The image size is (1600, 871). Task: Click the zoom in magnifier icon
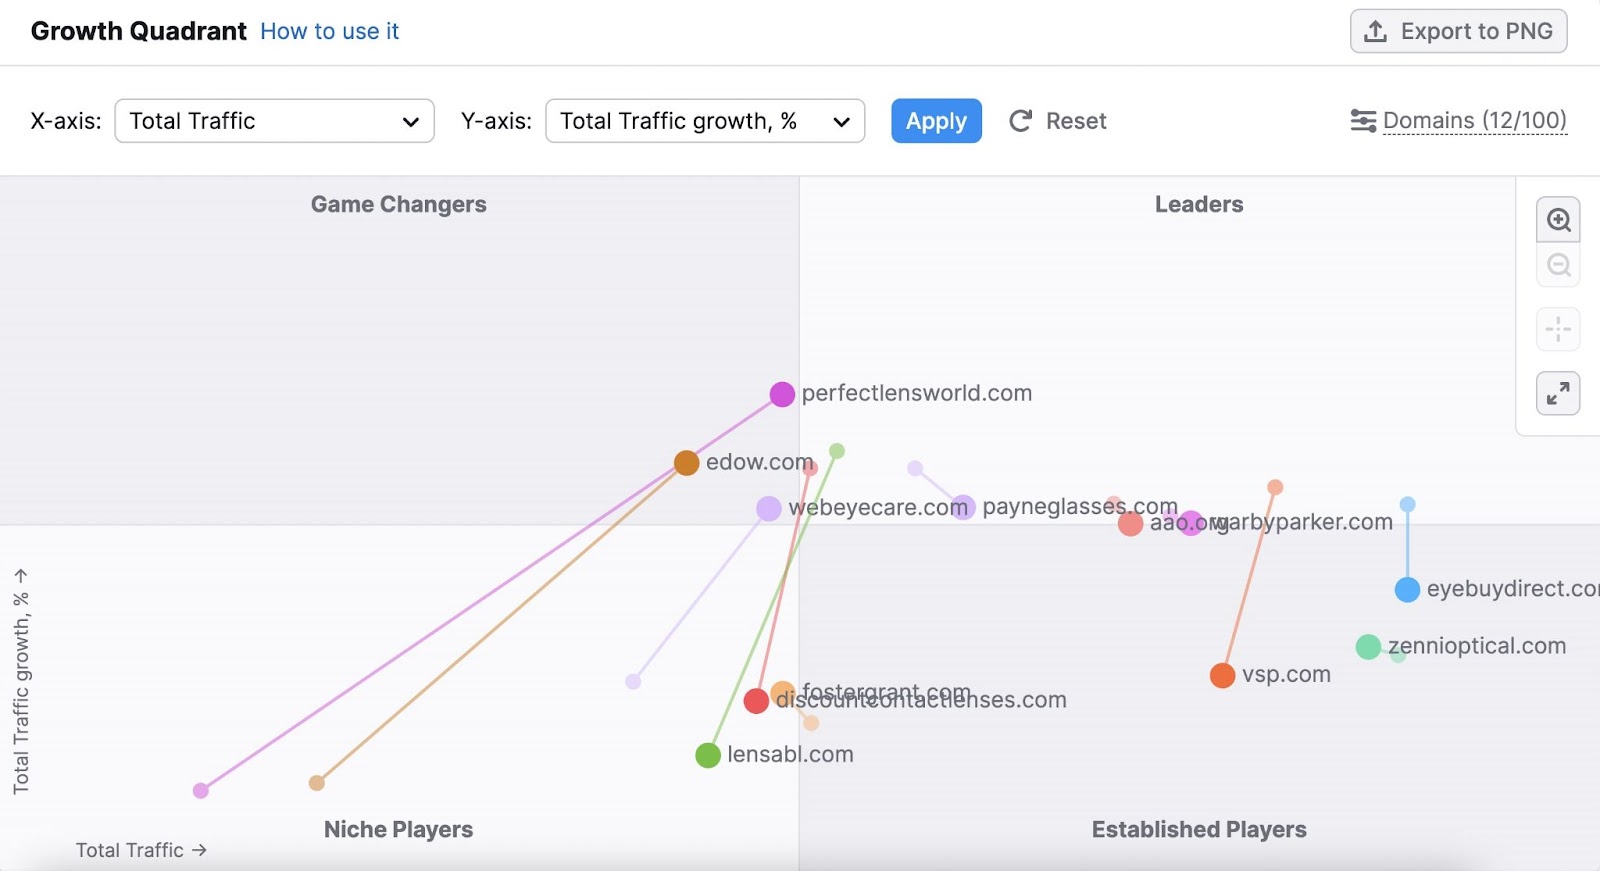coord(1558,220)
